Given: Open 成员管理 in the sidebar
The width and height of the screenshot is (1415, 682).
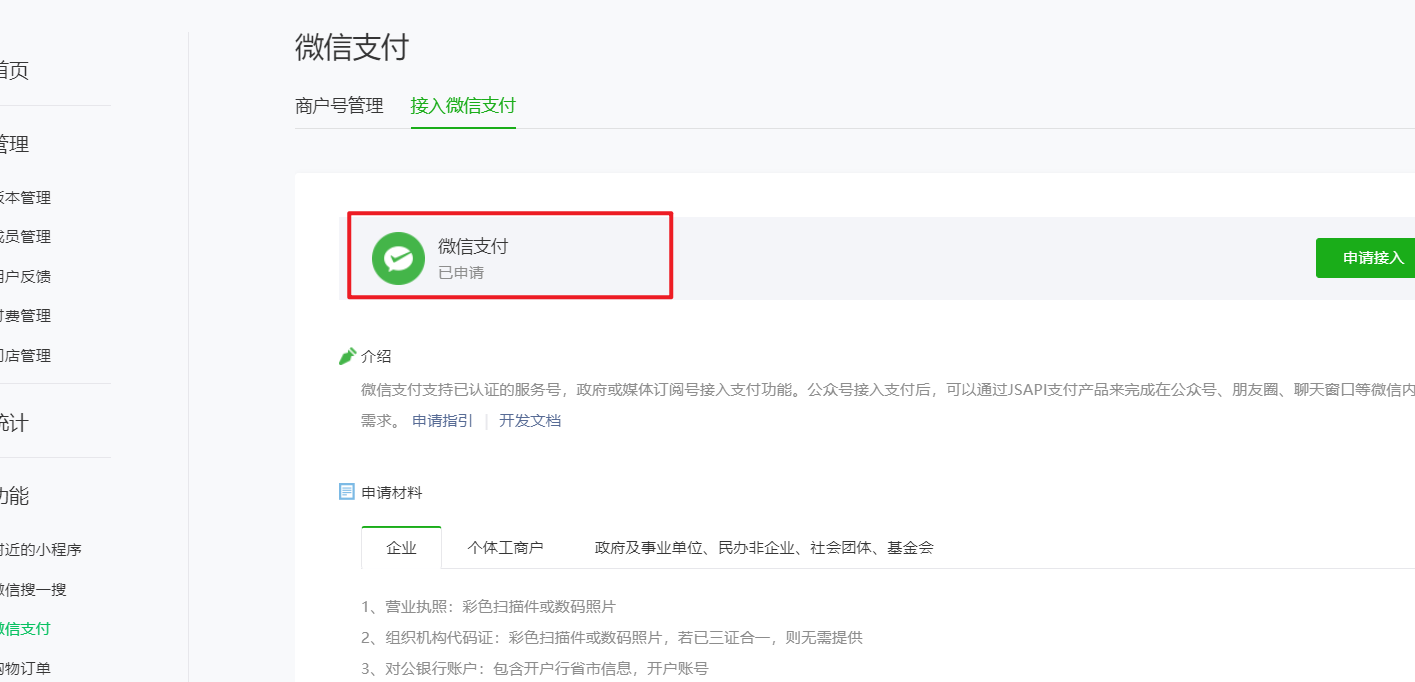Looking at the screenshot, I should [x=25, y=237].
